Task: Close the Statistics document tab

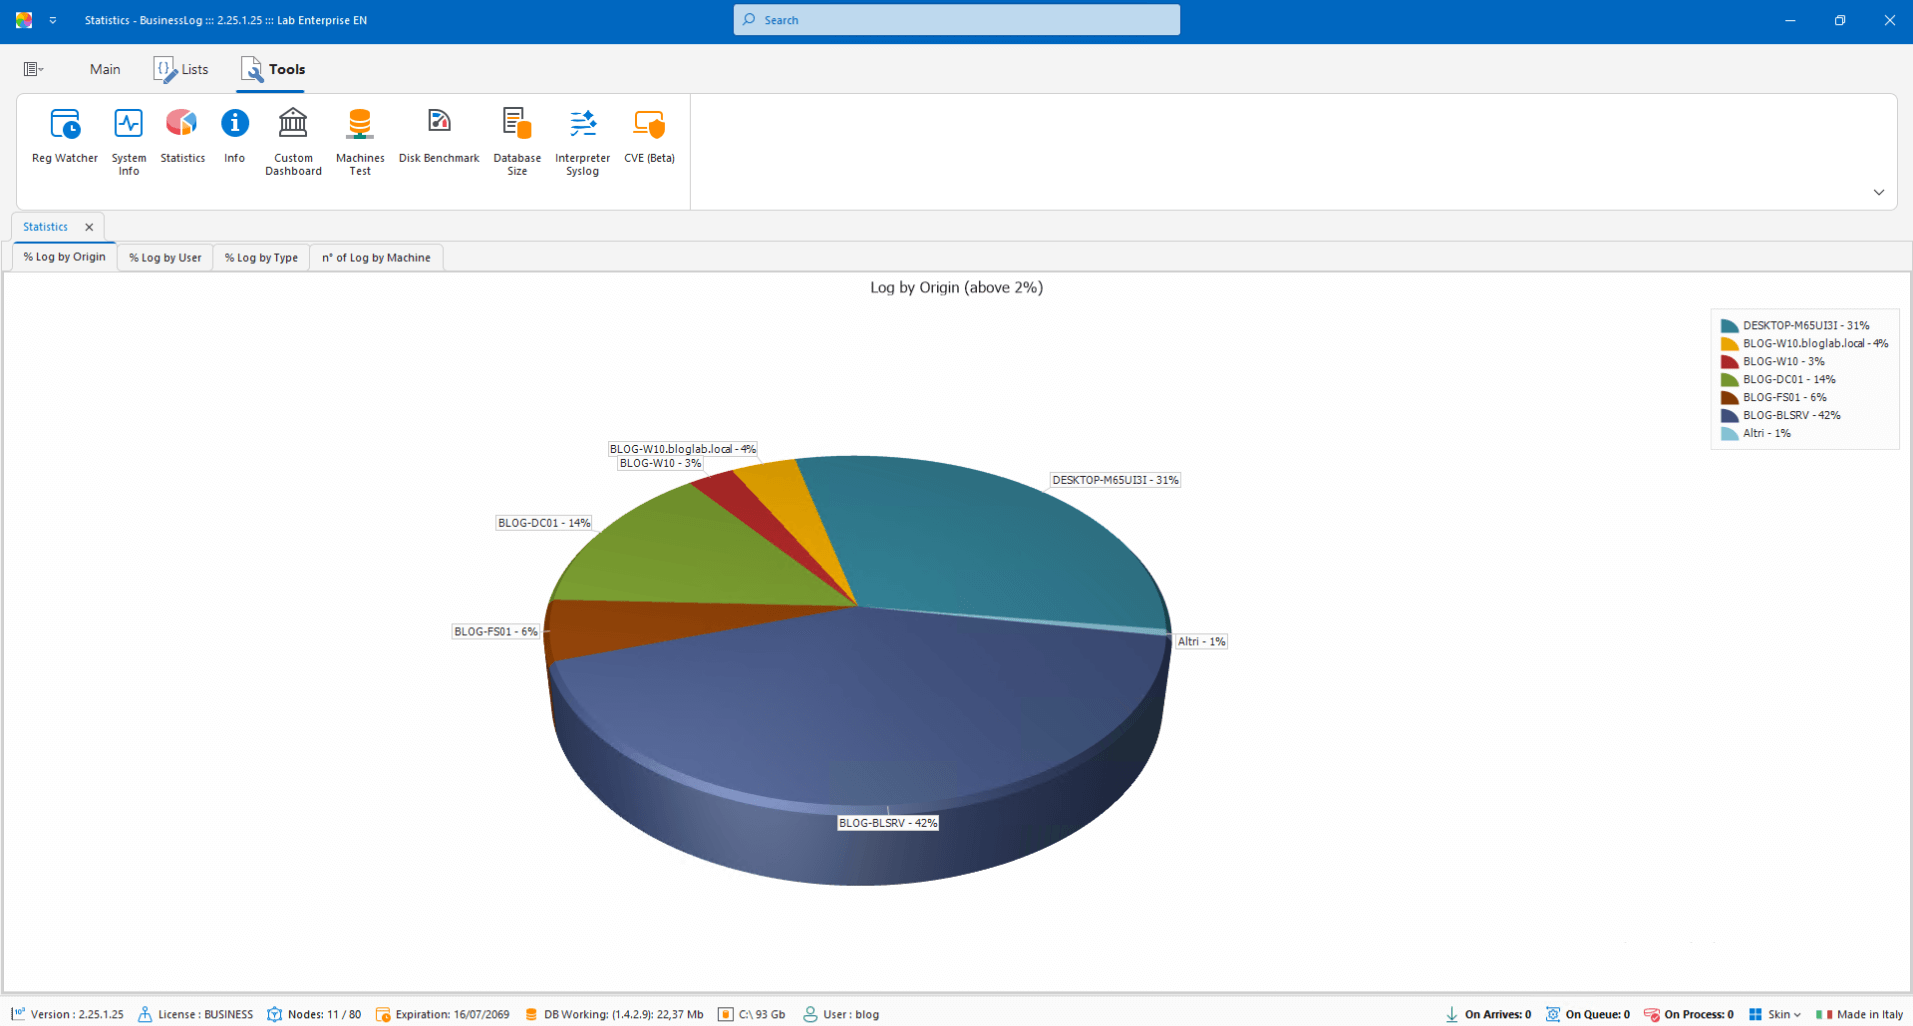Action: [89, 227]
